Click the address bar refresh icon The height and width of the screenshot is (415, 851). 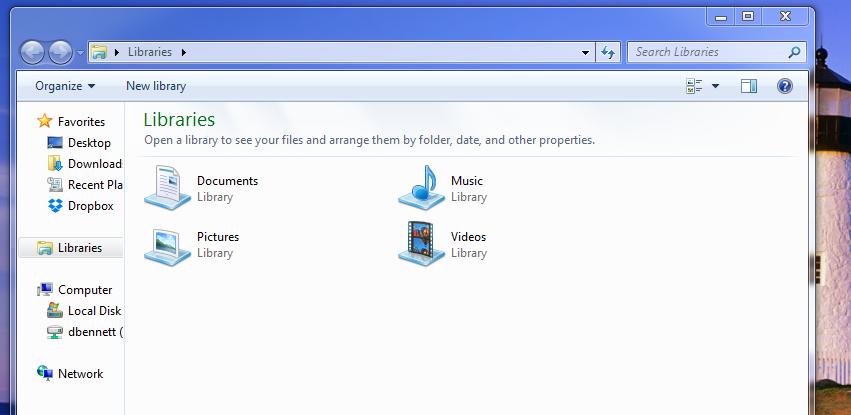pyautogui.click(x=608, y=52)
